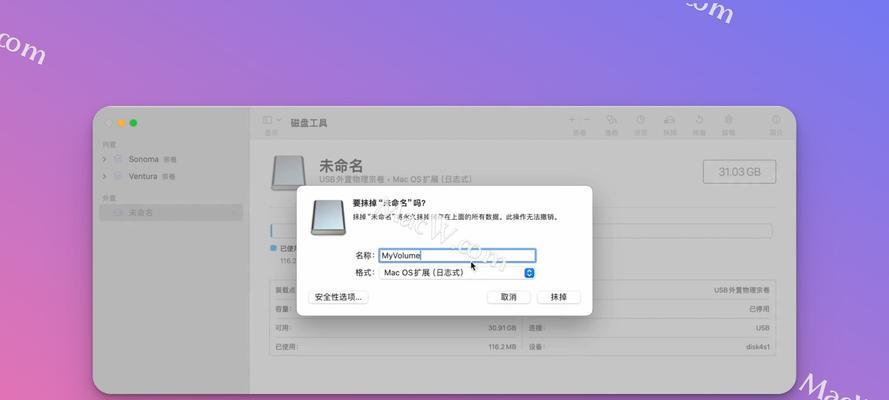Click Erase tool in toolbar
Viewport: 889px width, 400px height.
(x=670, y=120)
